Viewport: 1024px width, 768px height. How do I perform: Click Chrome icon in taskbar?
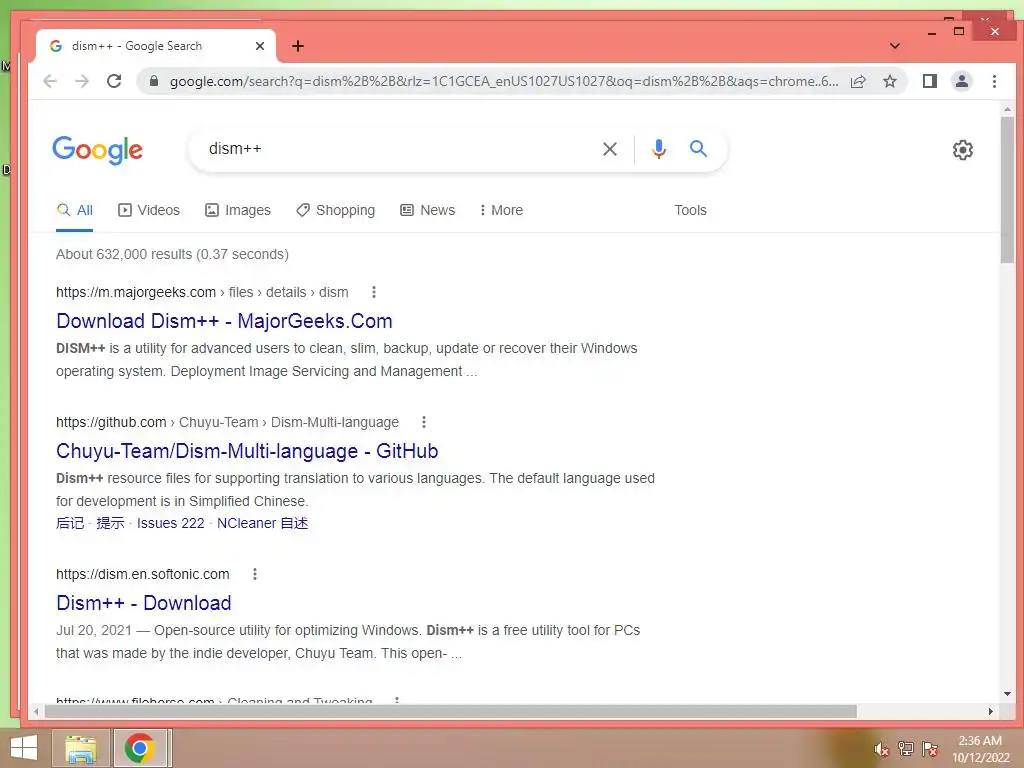point(140,748)
